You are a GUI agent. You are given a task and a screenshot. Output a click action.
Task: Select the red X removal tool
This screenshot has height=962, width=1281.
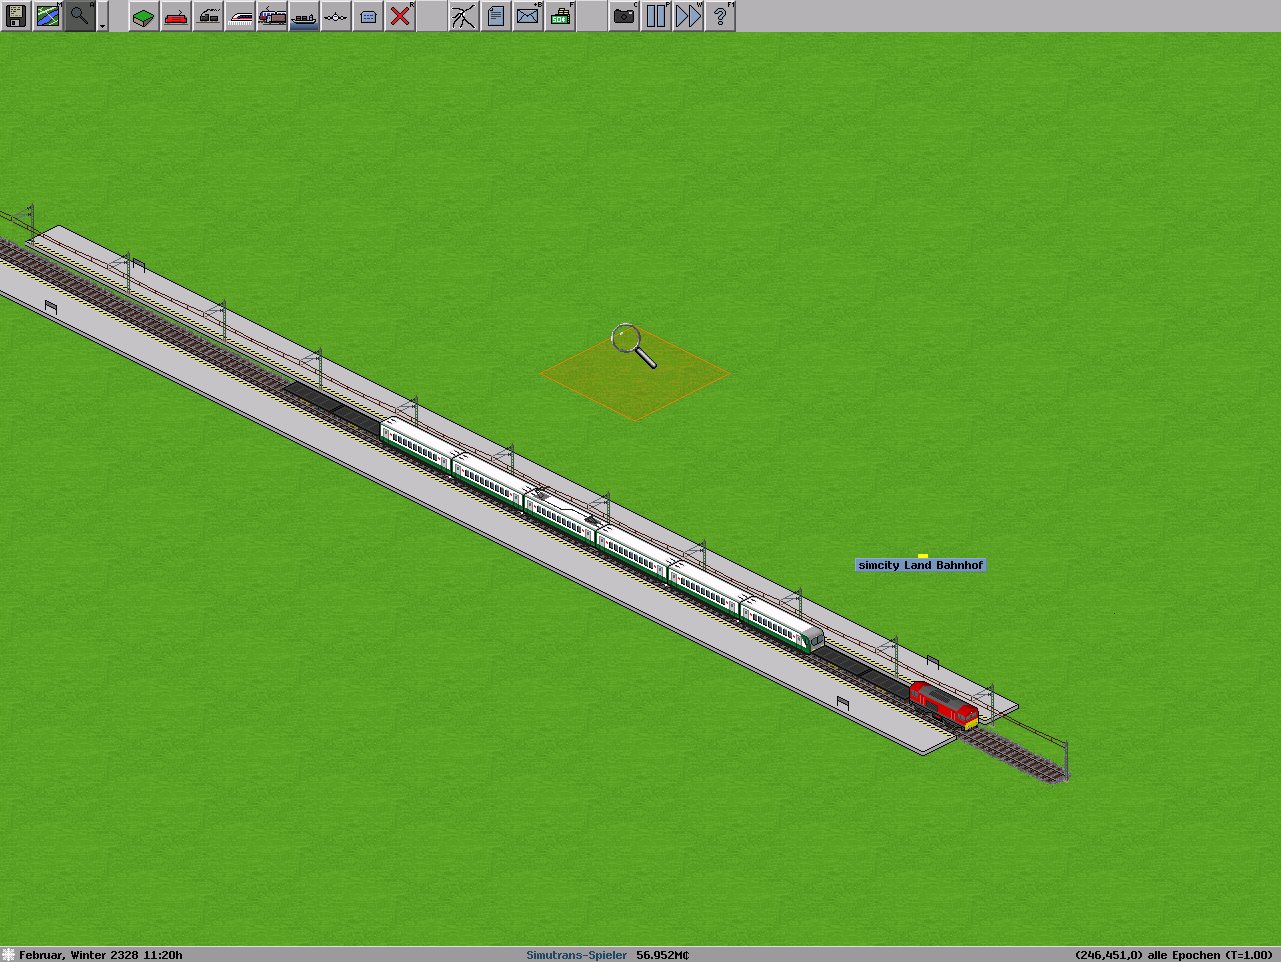400,16
